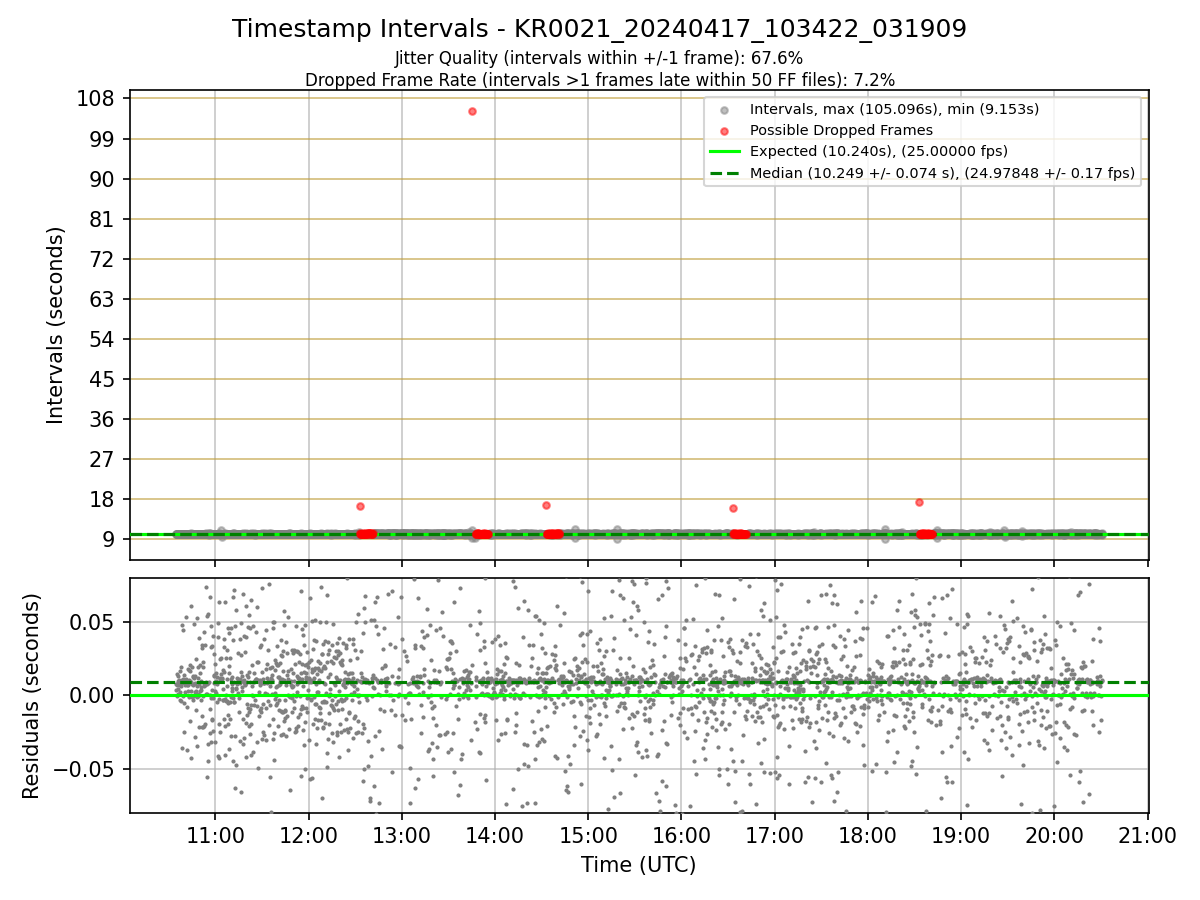Click the '18:00' time tick label
The image size is (1200, 900).
click(867, 838)
